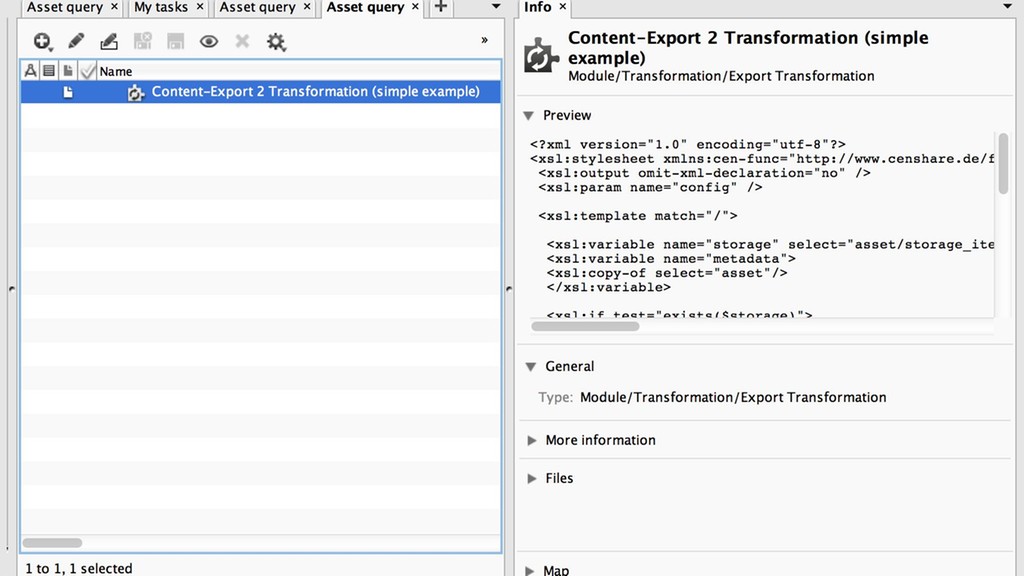The width and height of the screenshot is (1024, 576).
Task: Select the Content-Export 2 Transformation asset row
Action: pos(300,91)
